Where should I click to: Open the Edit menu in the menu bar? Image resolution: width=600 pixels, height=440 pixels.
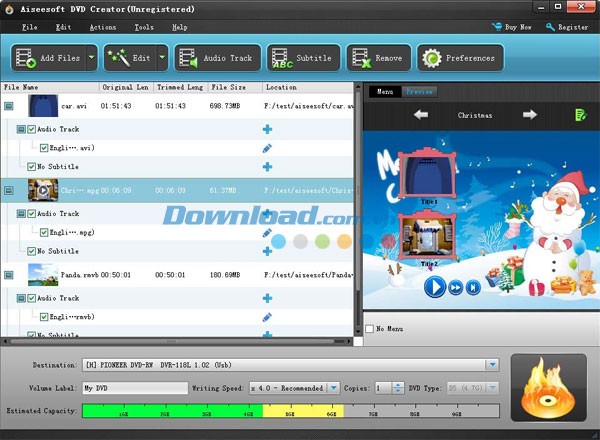click(x=63, y=27)
